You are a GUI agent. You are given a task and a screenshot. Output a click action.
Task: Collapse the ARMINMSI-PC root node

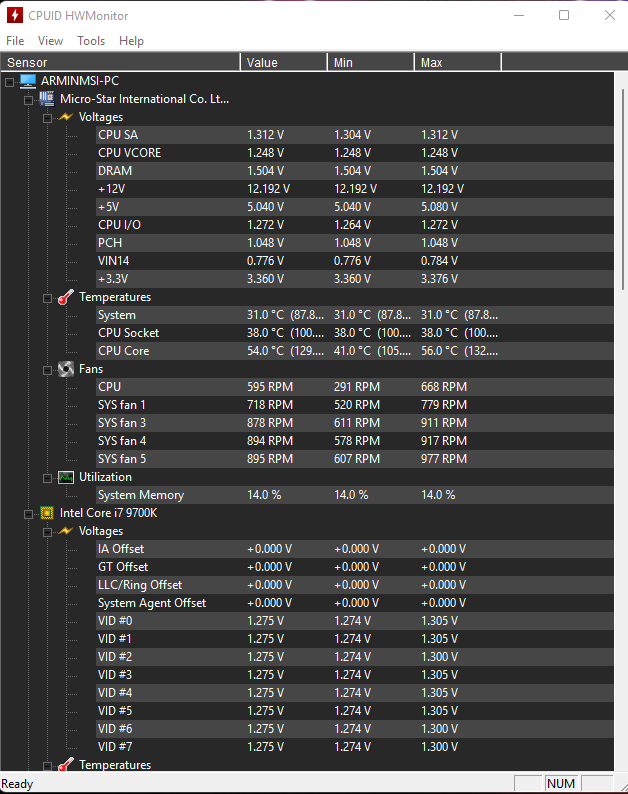point(9,82)
